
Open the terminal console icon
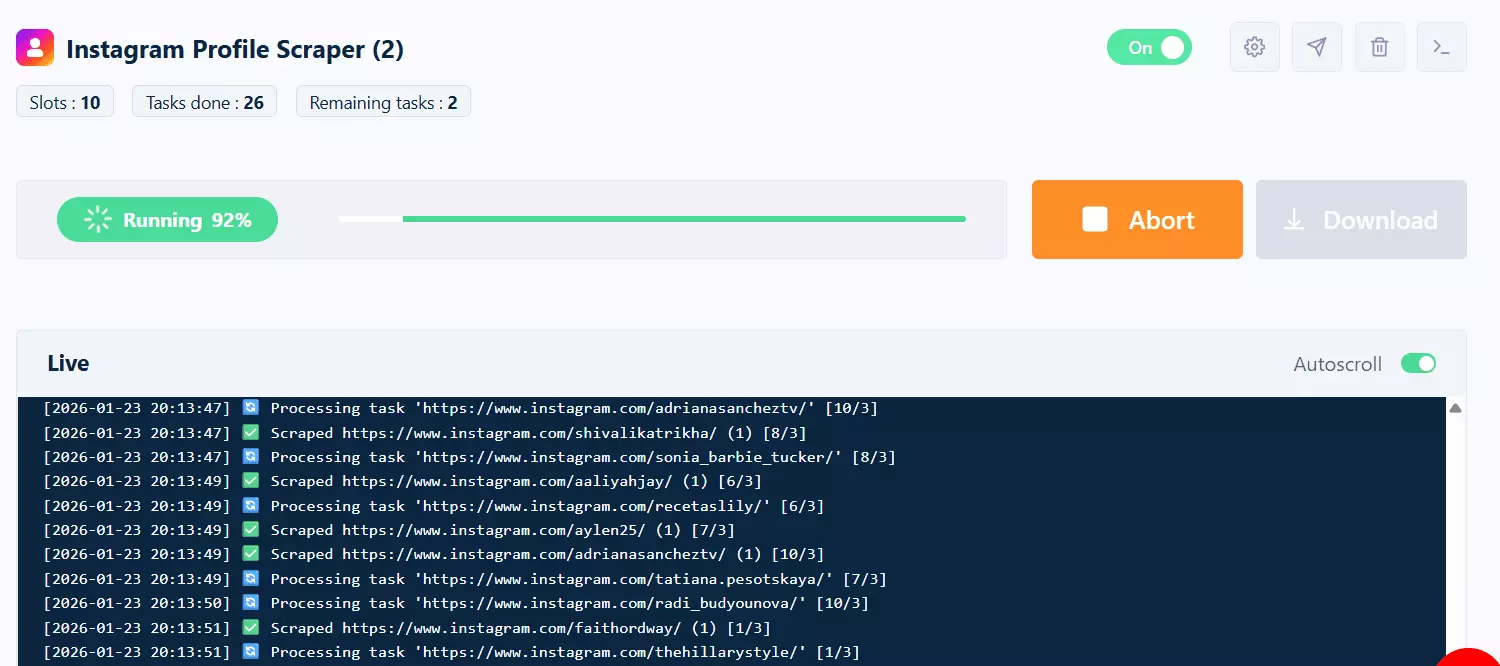tap(1441, 47)
